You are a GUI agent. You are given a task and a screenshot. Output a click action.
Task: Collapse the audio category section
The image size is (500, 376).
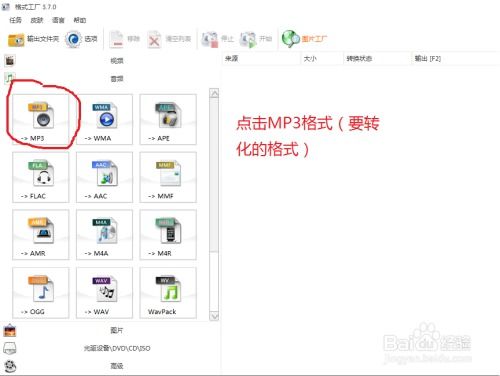coord(110,79)
